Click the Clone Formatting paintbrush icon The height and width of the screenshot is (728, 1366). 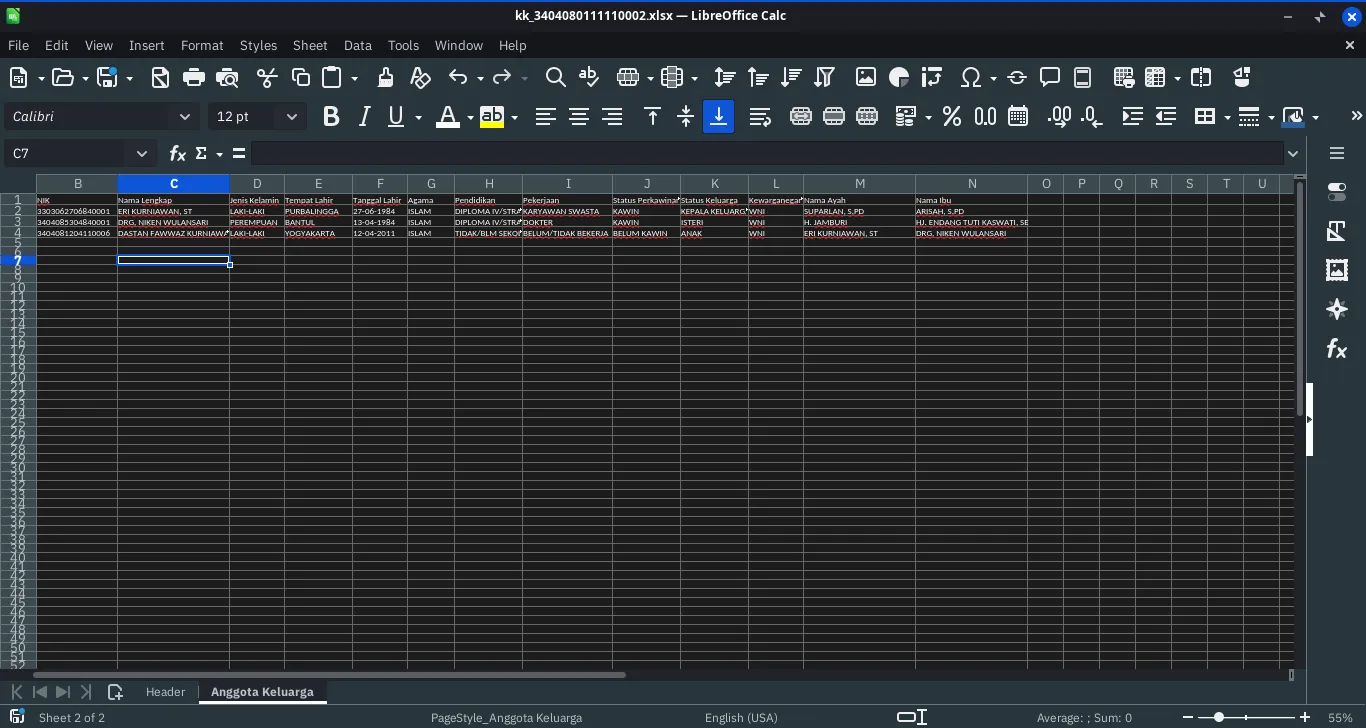pos(385,77)
